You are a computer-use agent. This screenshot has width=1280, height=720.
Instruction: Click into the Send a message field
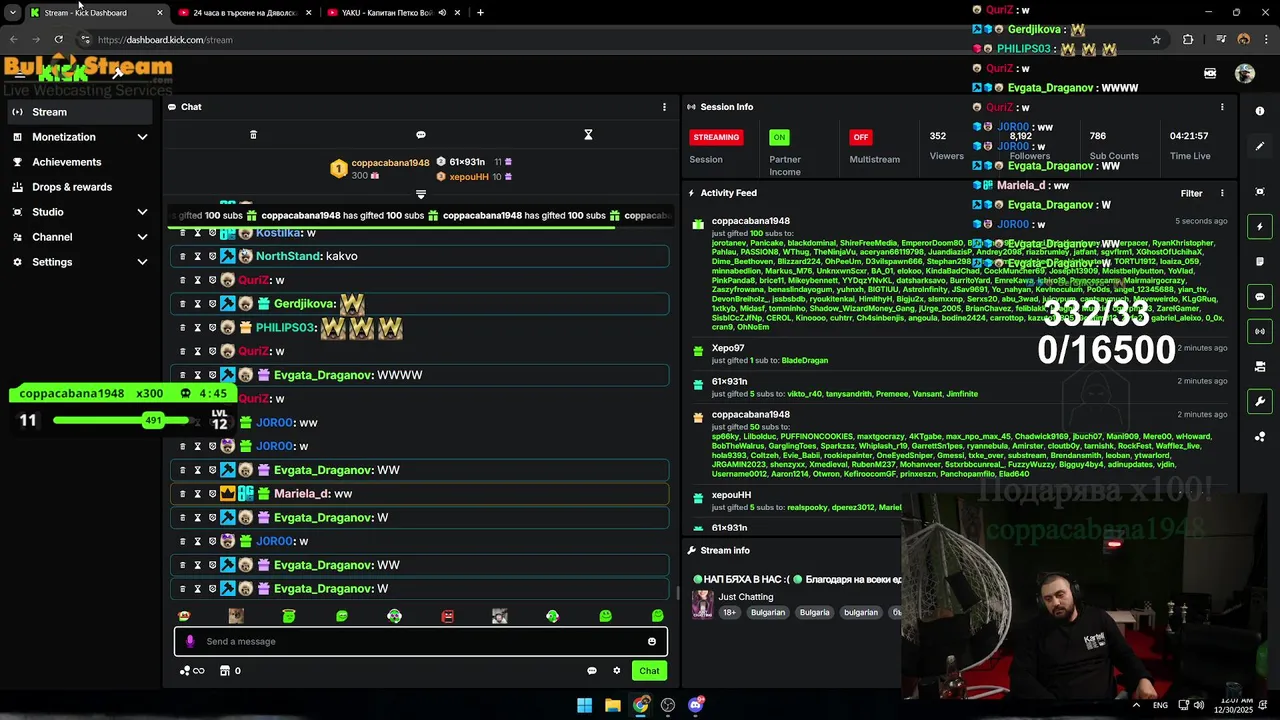(x=421, y=642)
